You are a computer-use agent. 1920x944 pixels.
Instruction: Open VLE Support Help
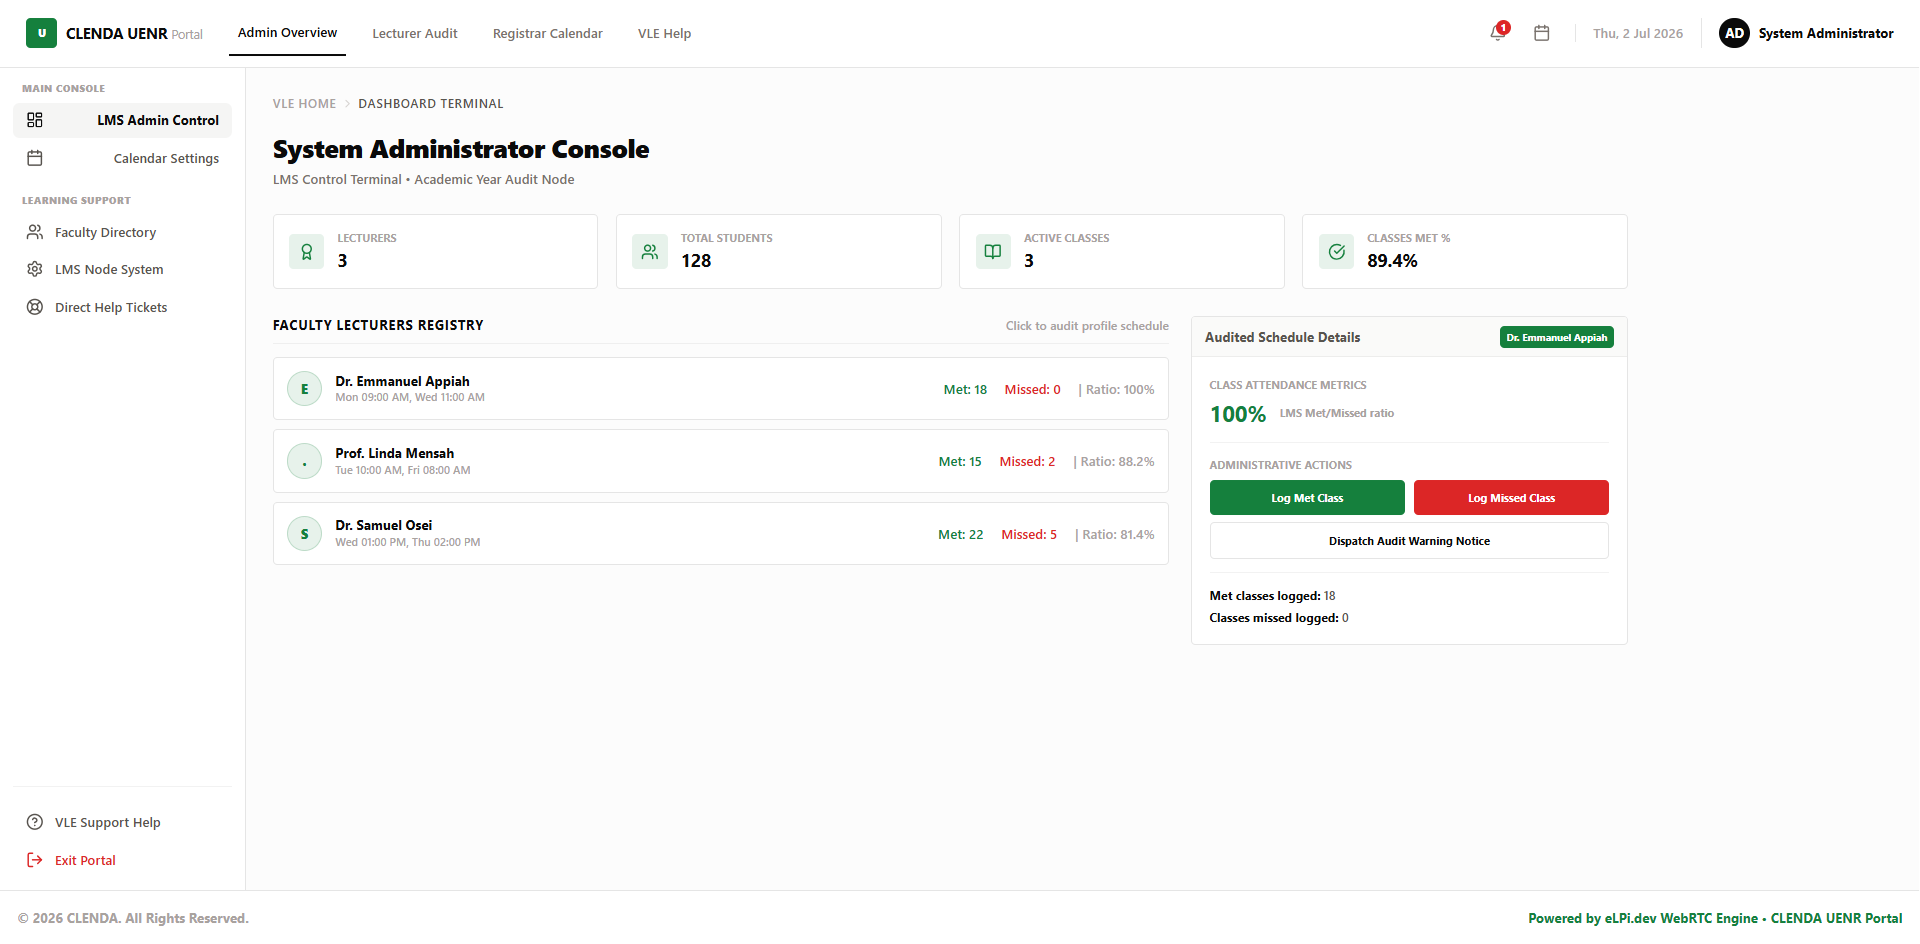pos(122,822)
